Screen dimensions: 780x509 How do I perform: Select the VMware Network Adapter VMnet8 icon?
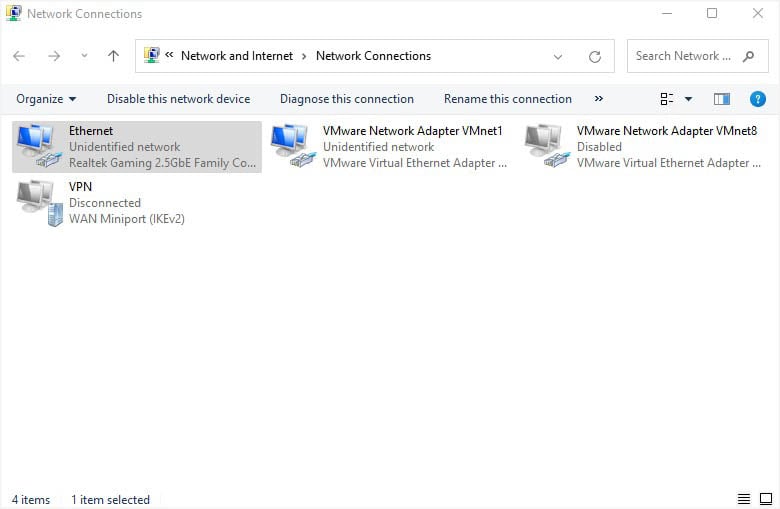pos(547,146)
